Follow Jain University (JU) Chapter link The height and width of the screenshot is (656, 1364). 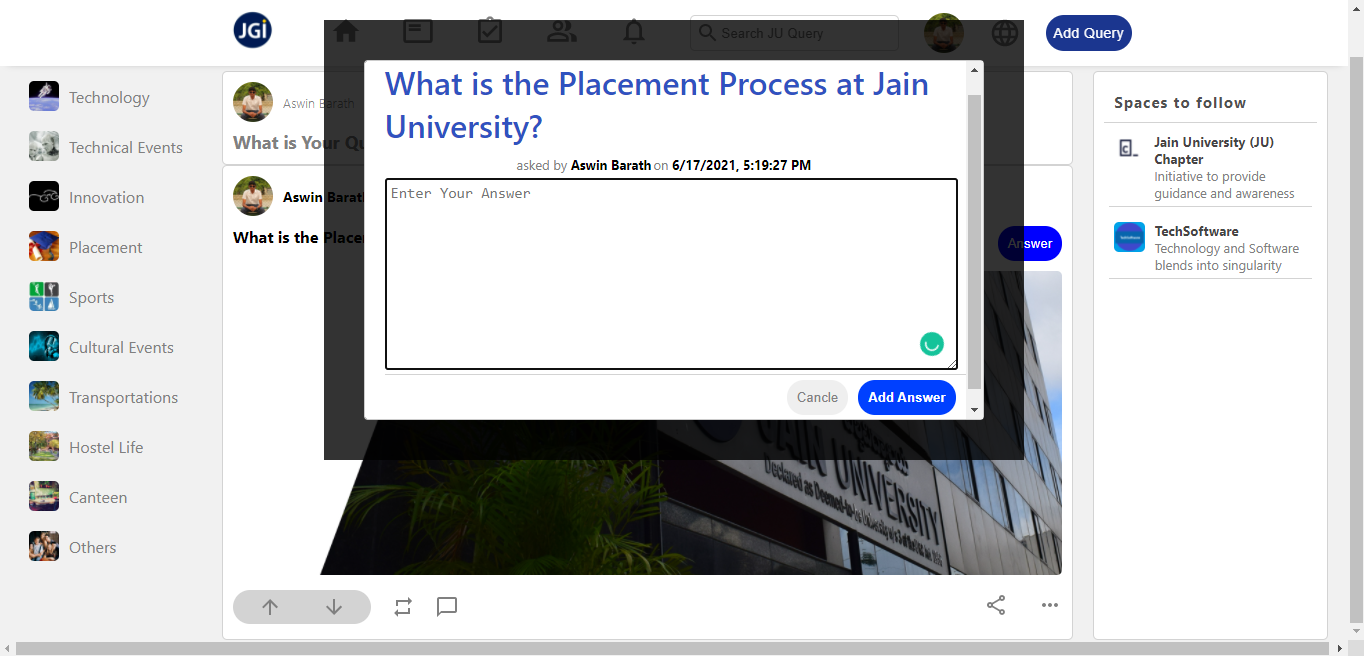(x=1214, y=151)
